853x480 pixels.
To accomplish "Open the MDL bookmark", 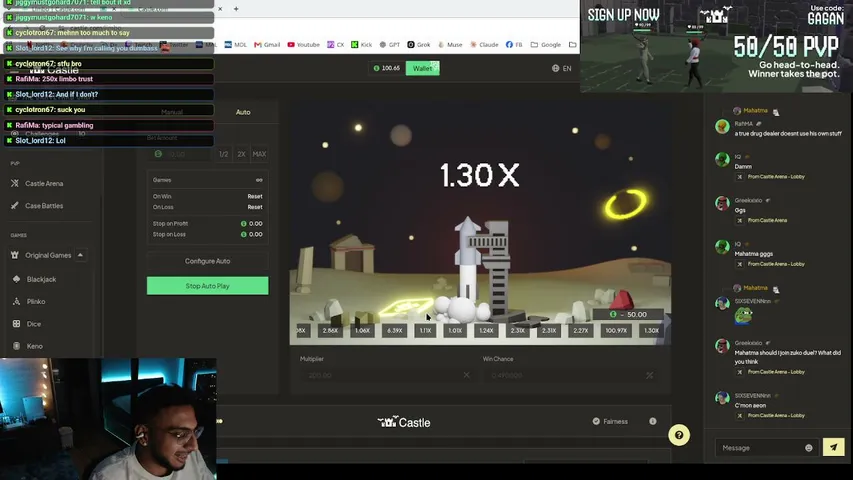I will pyautogui.click(x=236, y=45).
